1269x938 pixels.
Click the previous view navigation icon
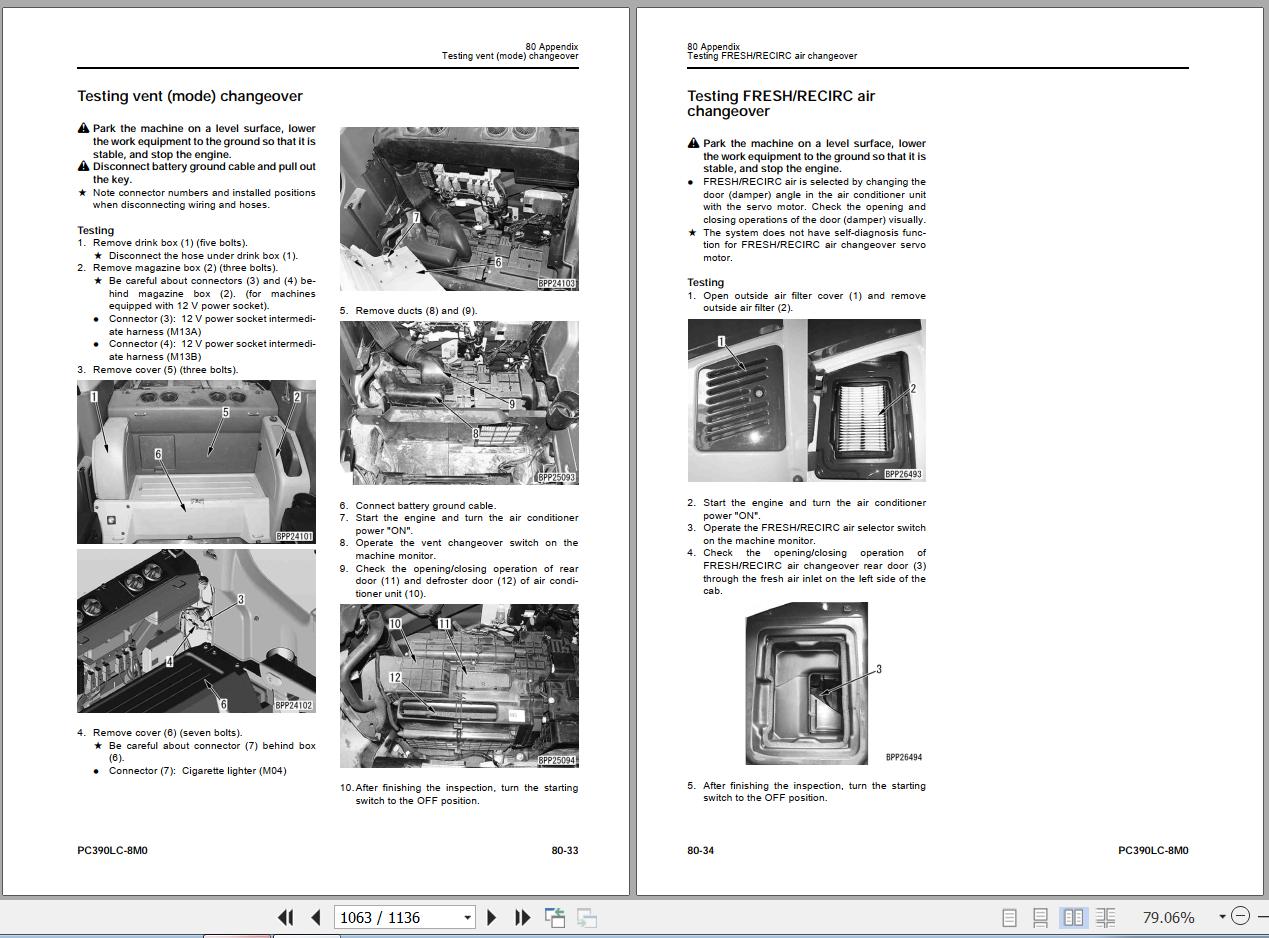pos(555,917)
